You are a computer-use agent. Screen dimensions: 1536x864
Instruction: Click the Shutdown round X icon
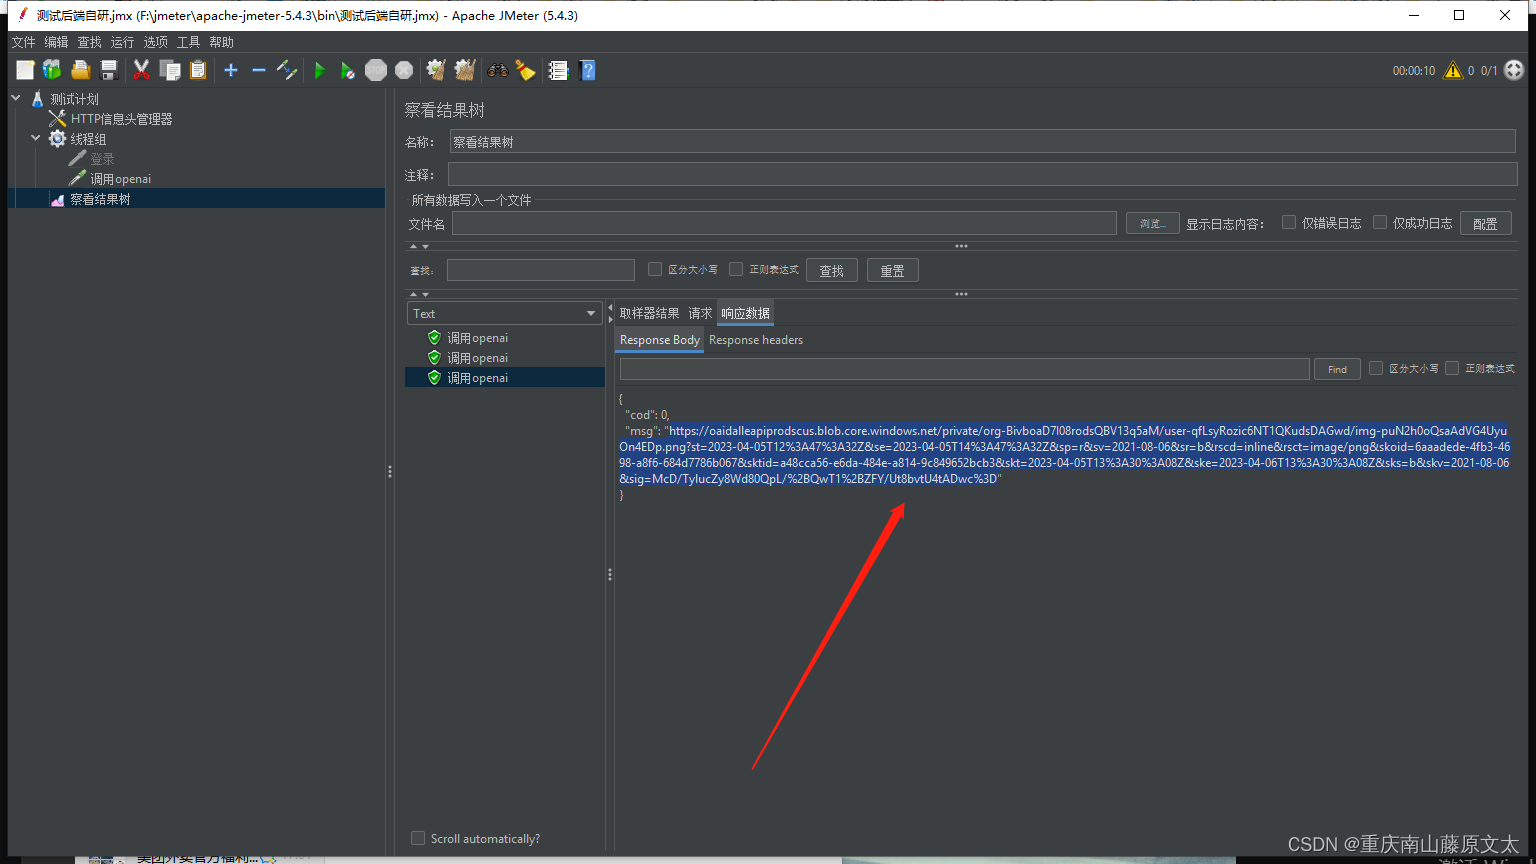coord(404,70)
